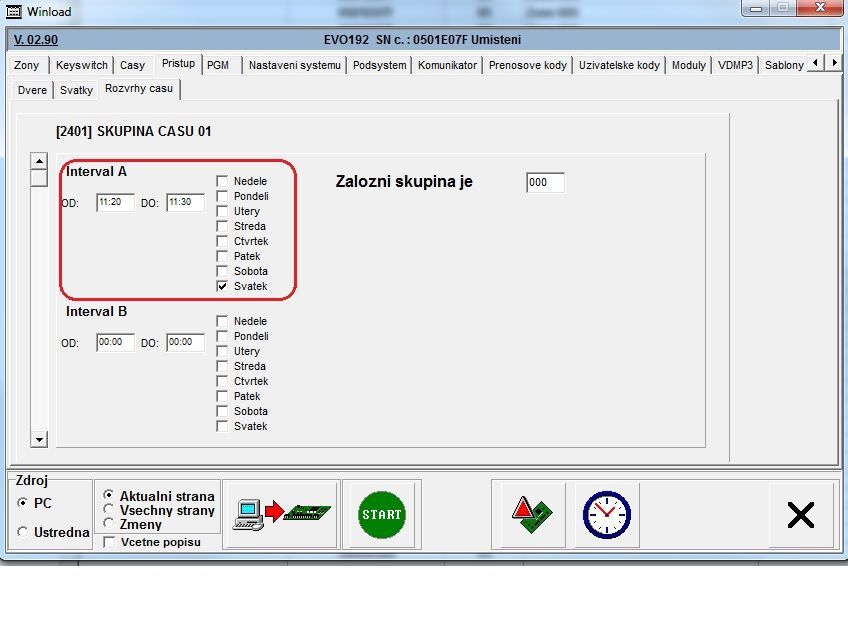The height and width of the screenshot is (641, 848).
Task: Click the PC-to-panel transfer icon
Action: point(281,513)
